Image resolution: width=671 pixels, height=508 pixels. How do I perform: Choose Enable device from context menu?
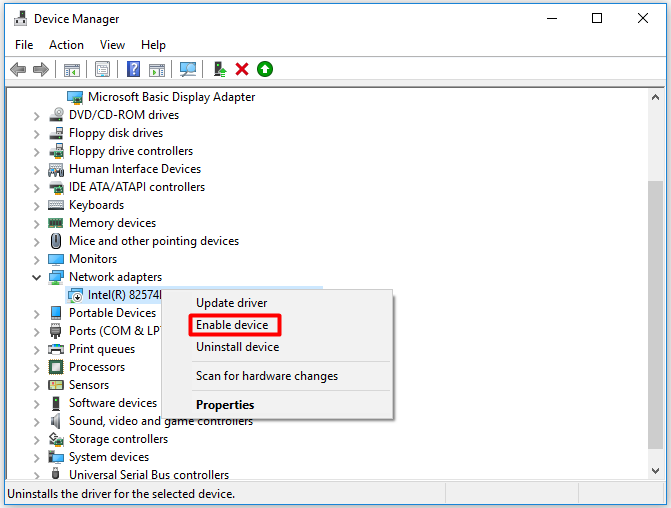pyautogui.click(x=232, y=325)
